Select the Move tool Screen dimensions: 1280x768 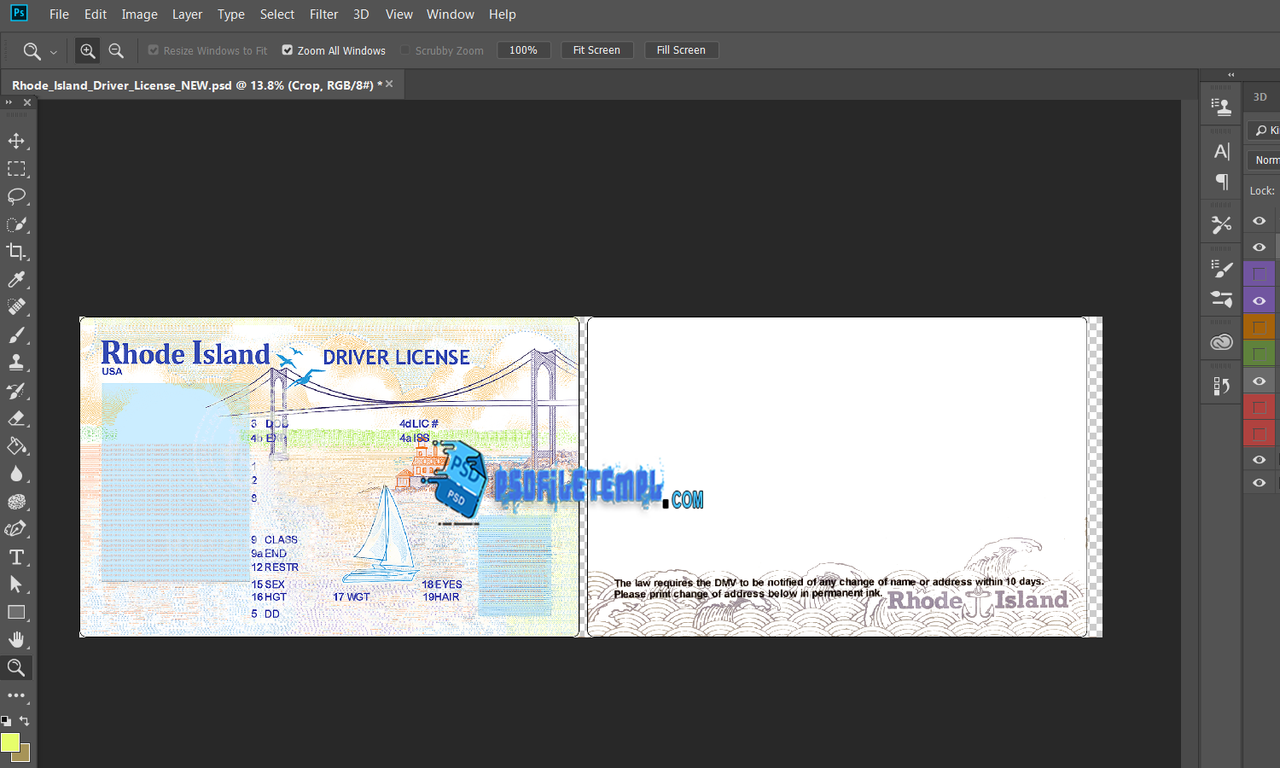16,141
